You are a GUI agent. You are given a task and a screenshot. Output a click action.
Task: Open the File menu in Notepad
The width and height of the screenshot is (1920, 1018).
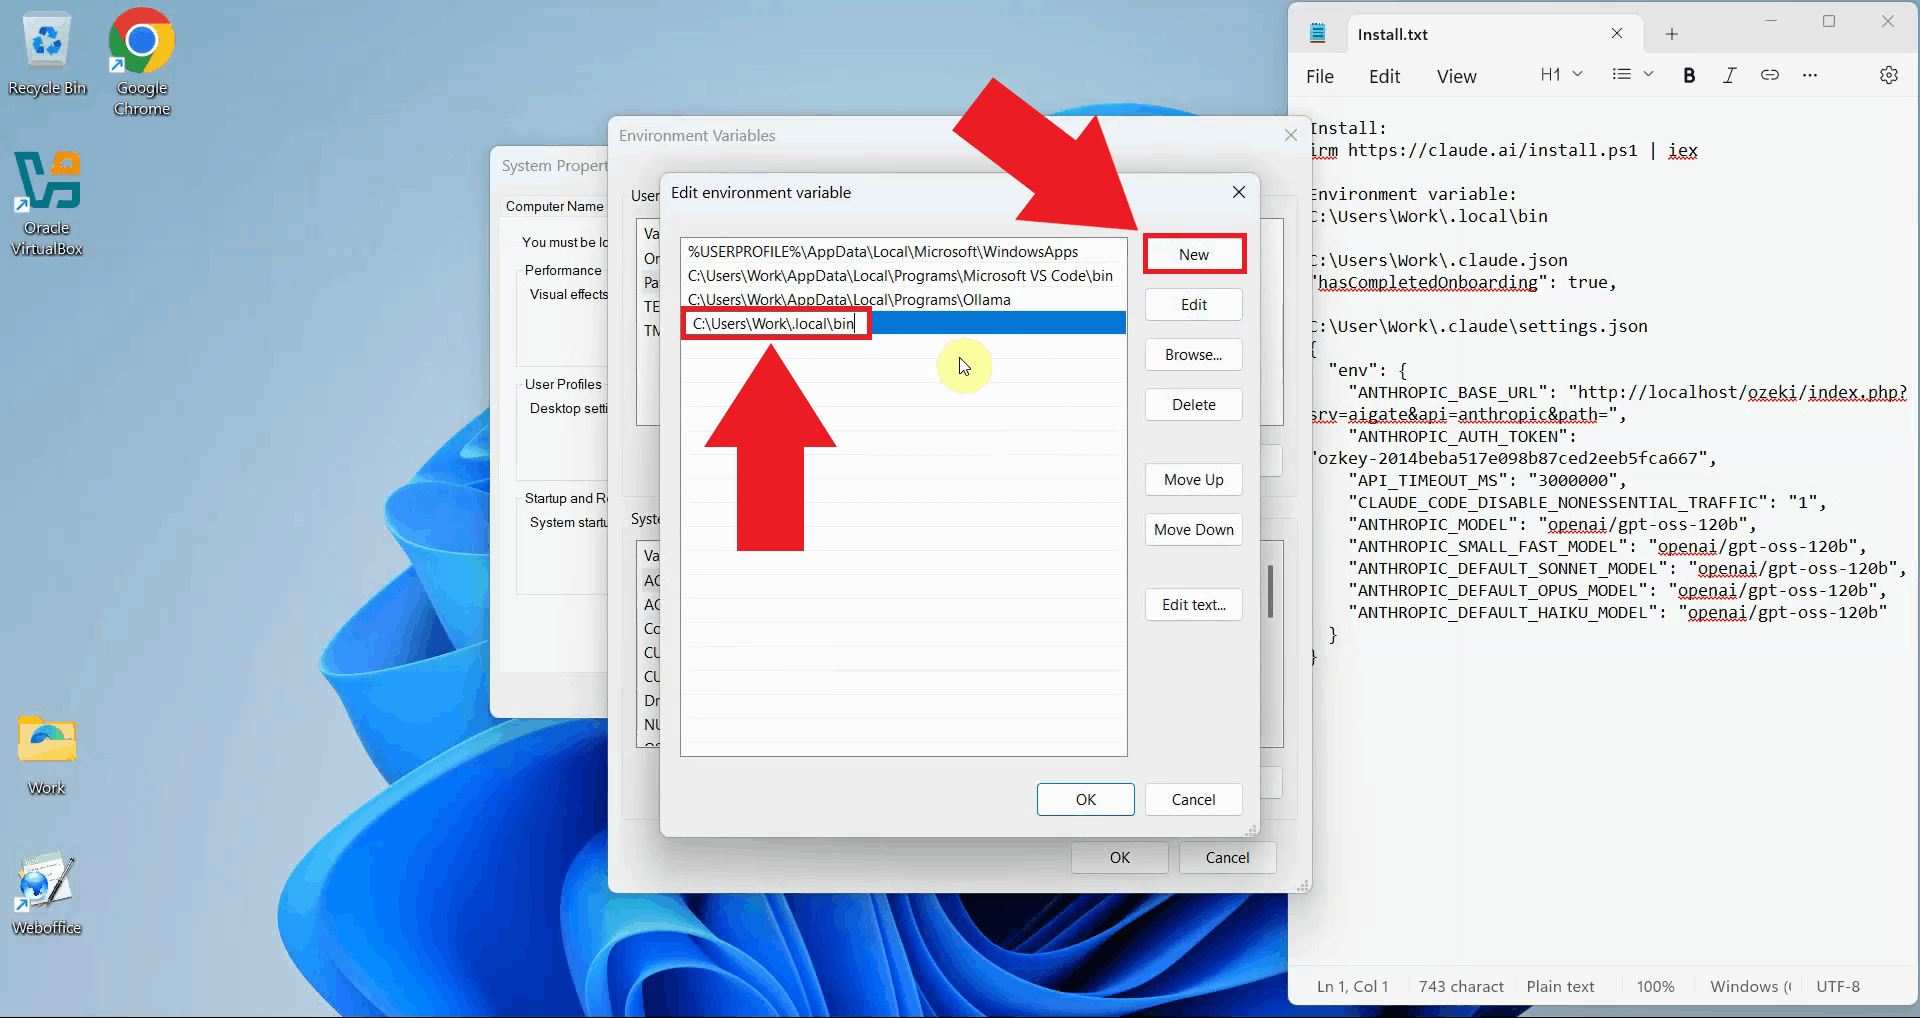click(x=1320, y=76)
